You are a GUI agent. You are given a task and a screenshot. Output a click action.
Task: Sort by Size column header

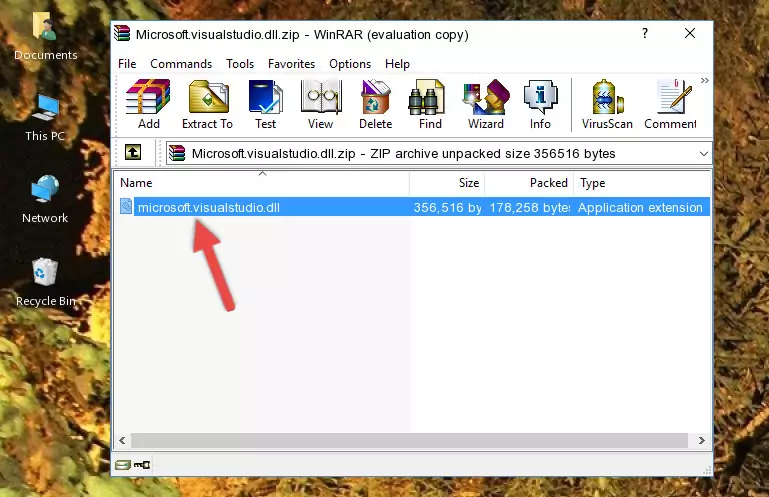[x=447, y=183]
